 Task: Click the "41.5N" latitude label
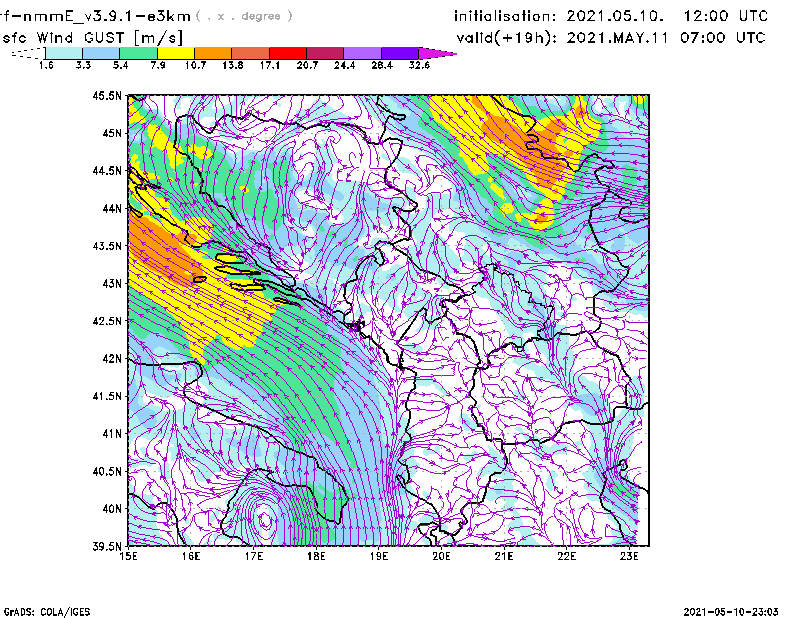pyautogui.click(x=107, y=396)
